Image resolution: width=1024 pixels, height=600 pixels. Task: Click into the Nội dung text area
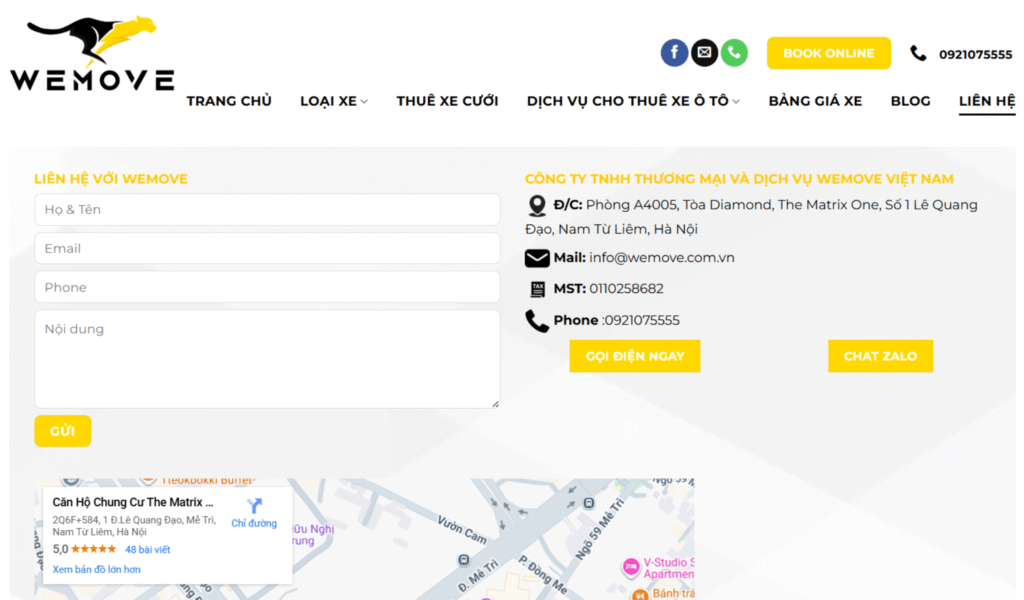[x=267, y=358]
